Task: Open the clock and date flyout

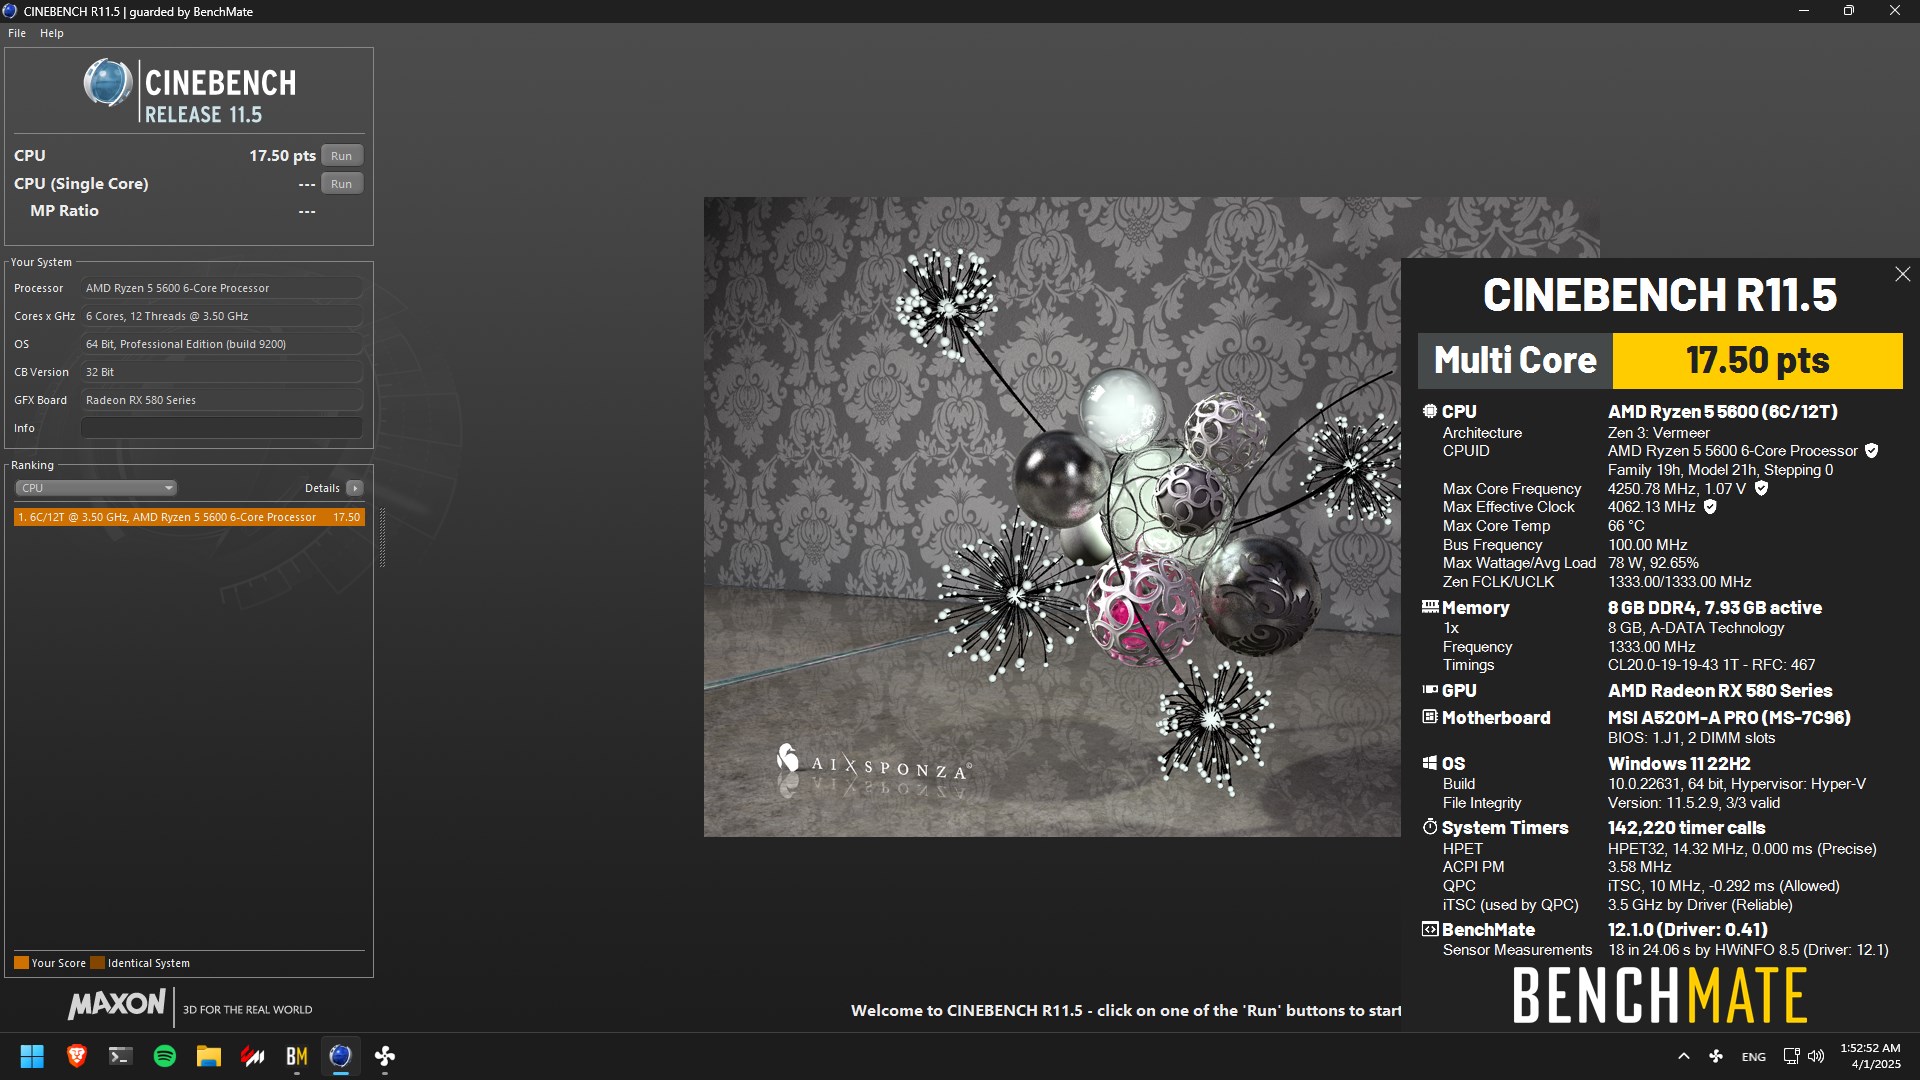Action: (1870, 1056)
